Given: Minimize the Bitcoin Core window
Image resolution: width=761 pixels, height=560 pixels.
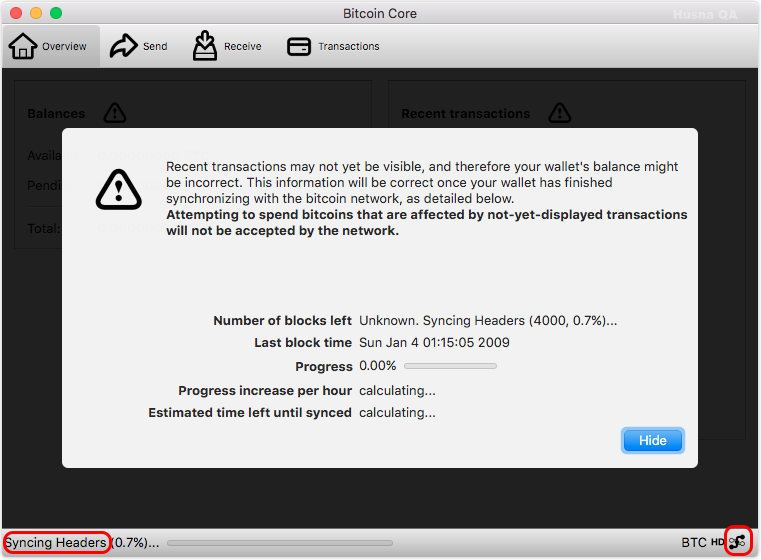Looking at the screenshot, I should point(36,13).
